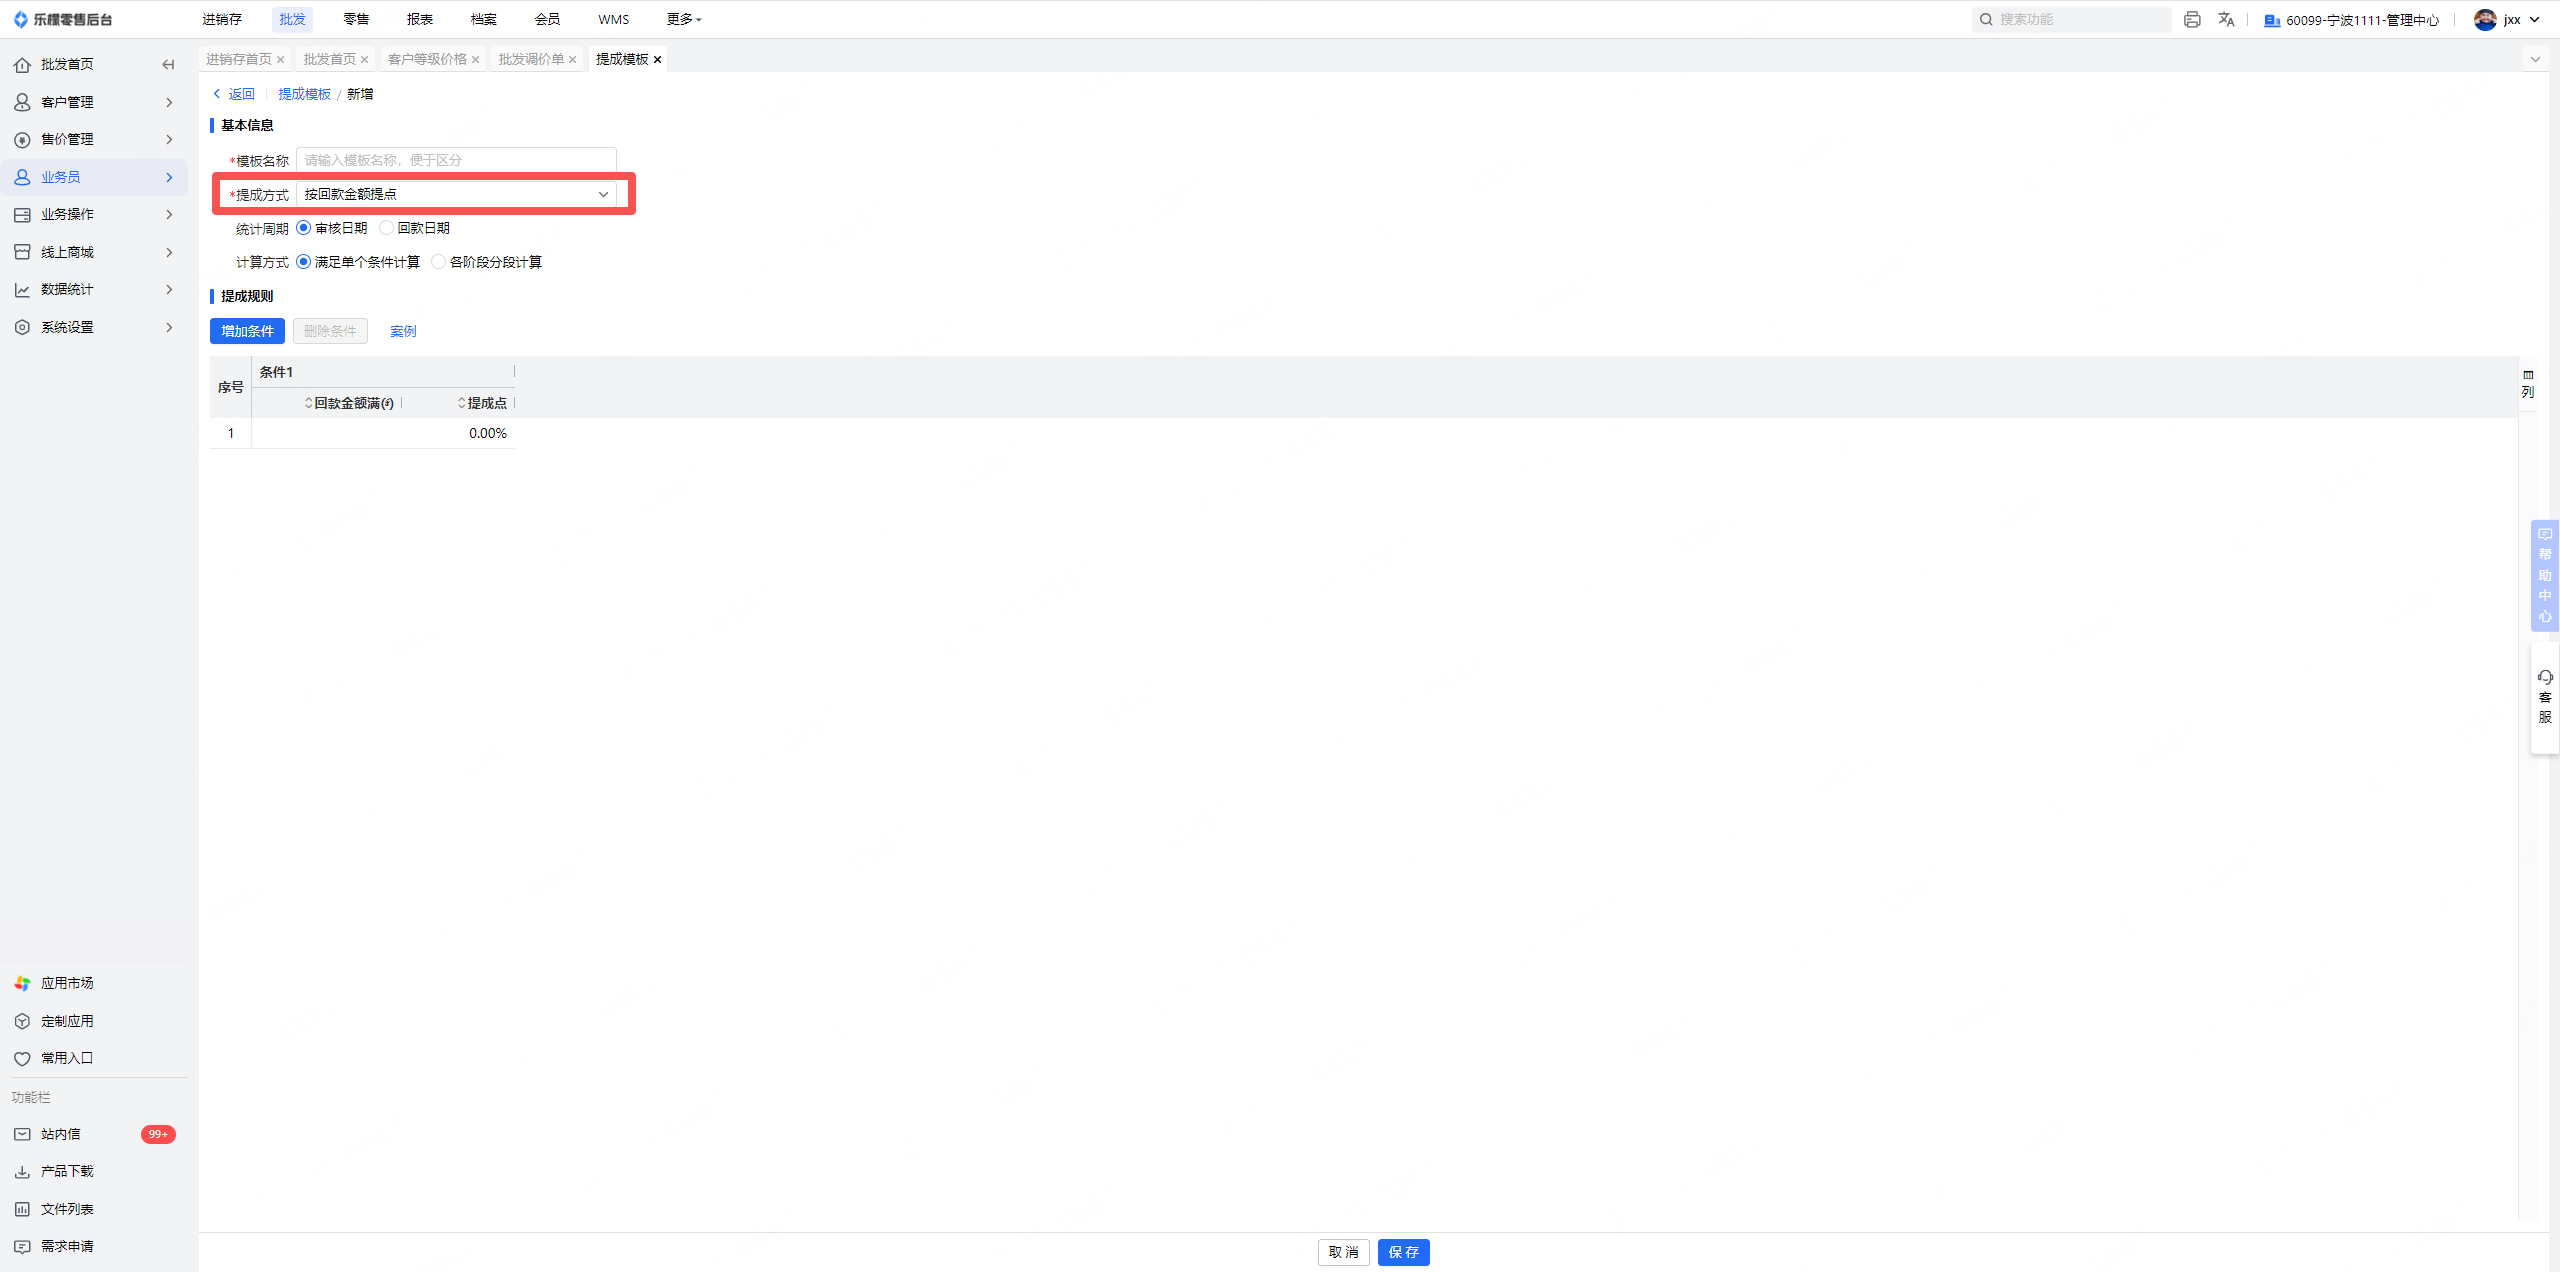The height and width of the screenshot is (1272, 2560).
Task: Expand the 更多 top menu
Action: [684, 19]
